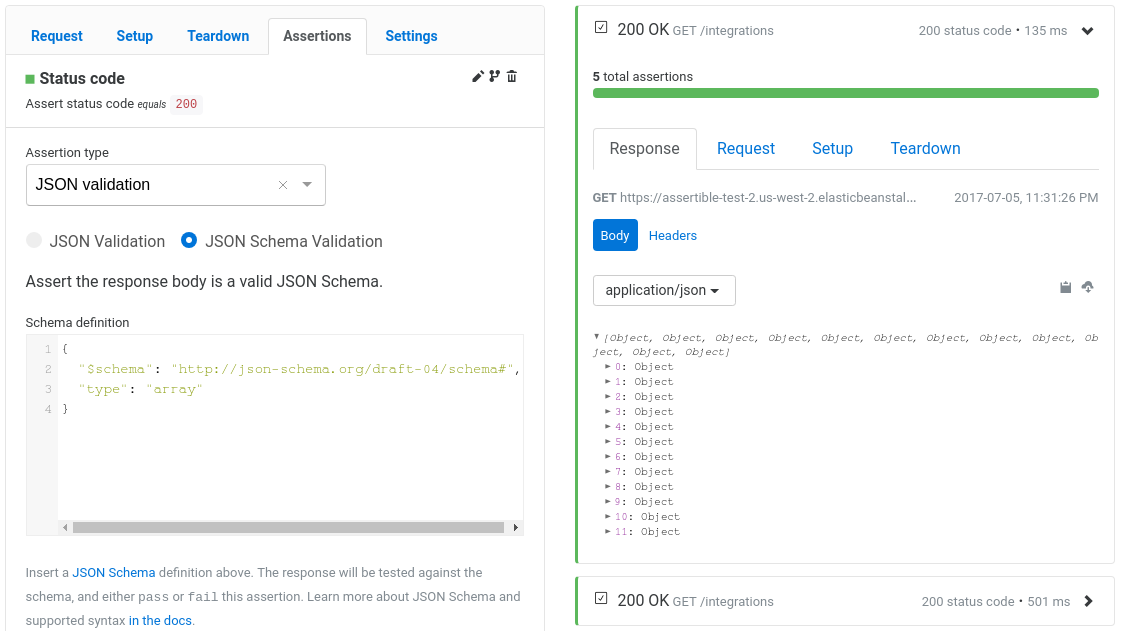Switch to the Teardown tab
Screen dimensions: 1122x631
218,36
